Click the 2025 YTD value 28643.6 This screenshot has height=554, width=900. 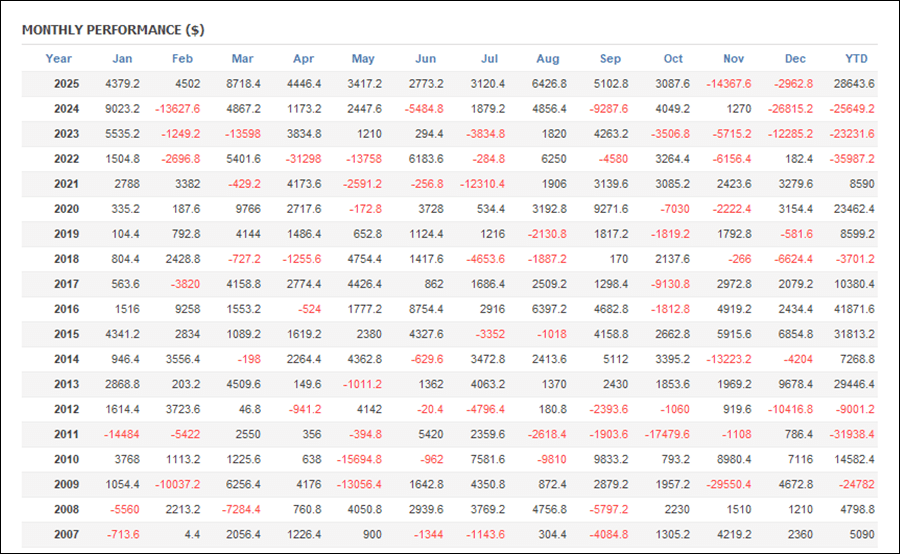coord(853,84)
